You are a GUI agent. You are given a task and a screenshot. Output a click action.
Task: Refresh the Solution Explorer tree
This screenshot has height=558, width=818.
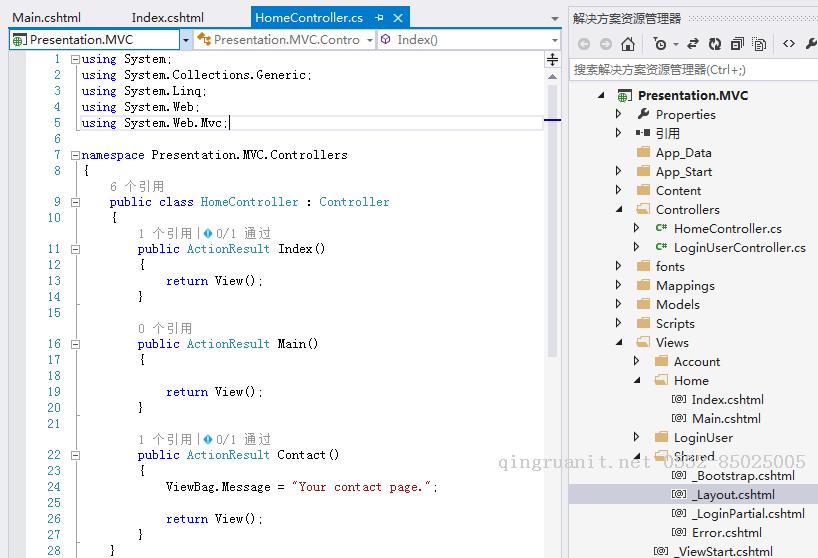click(x=715, y=44)
